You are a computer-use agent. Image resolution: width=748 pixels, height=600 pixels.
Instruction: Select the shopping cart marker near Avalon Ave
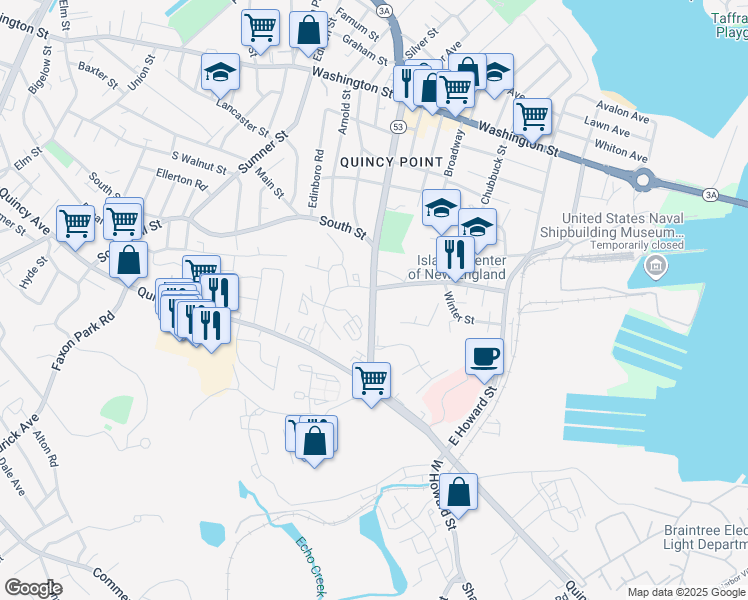click(x=532, y=117)
